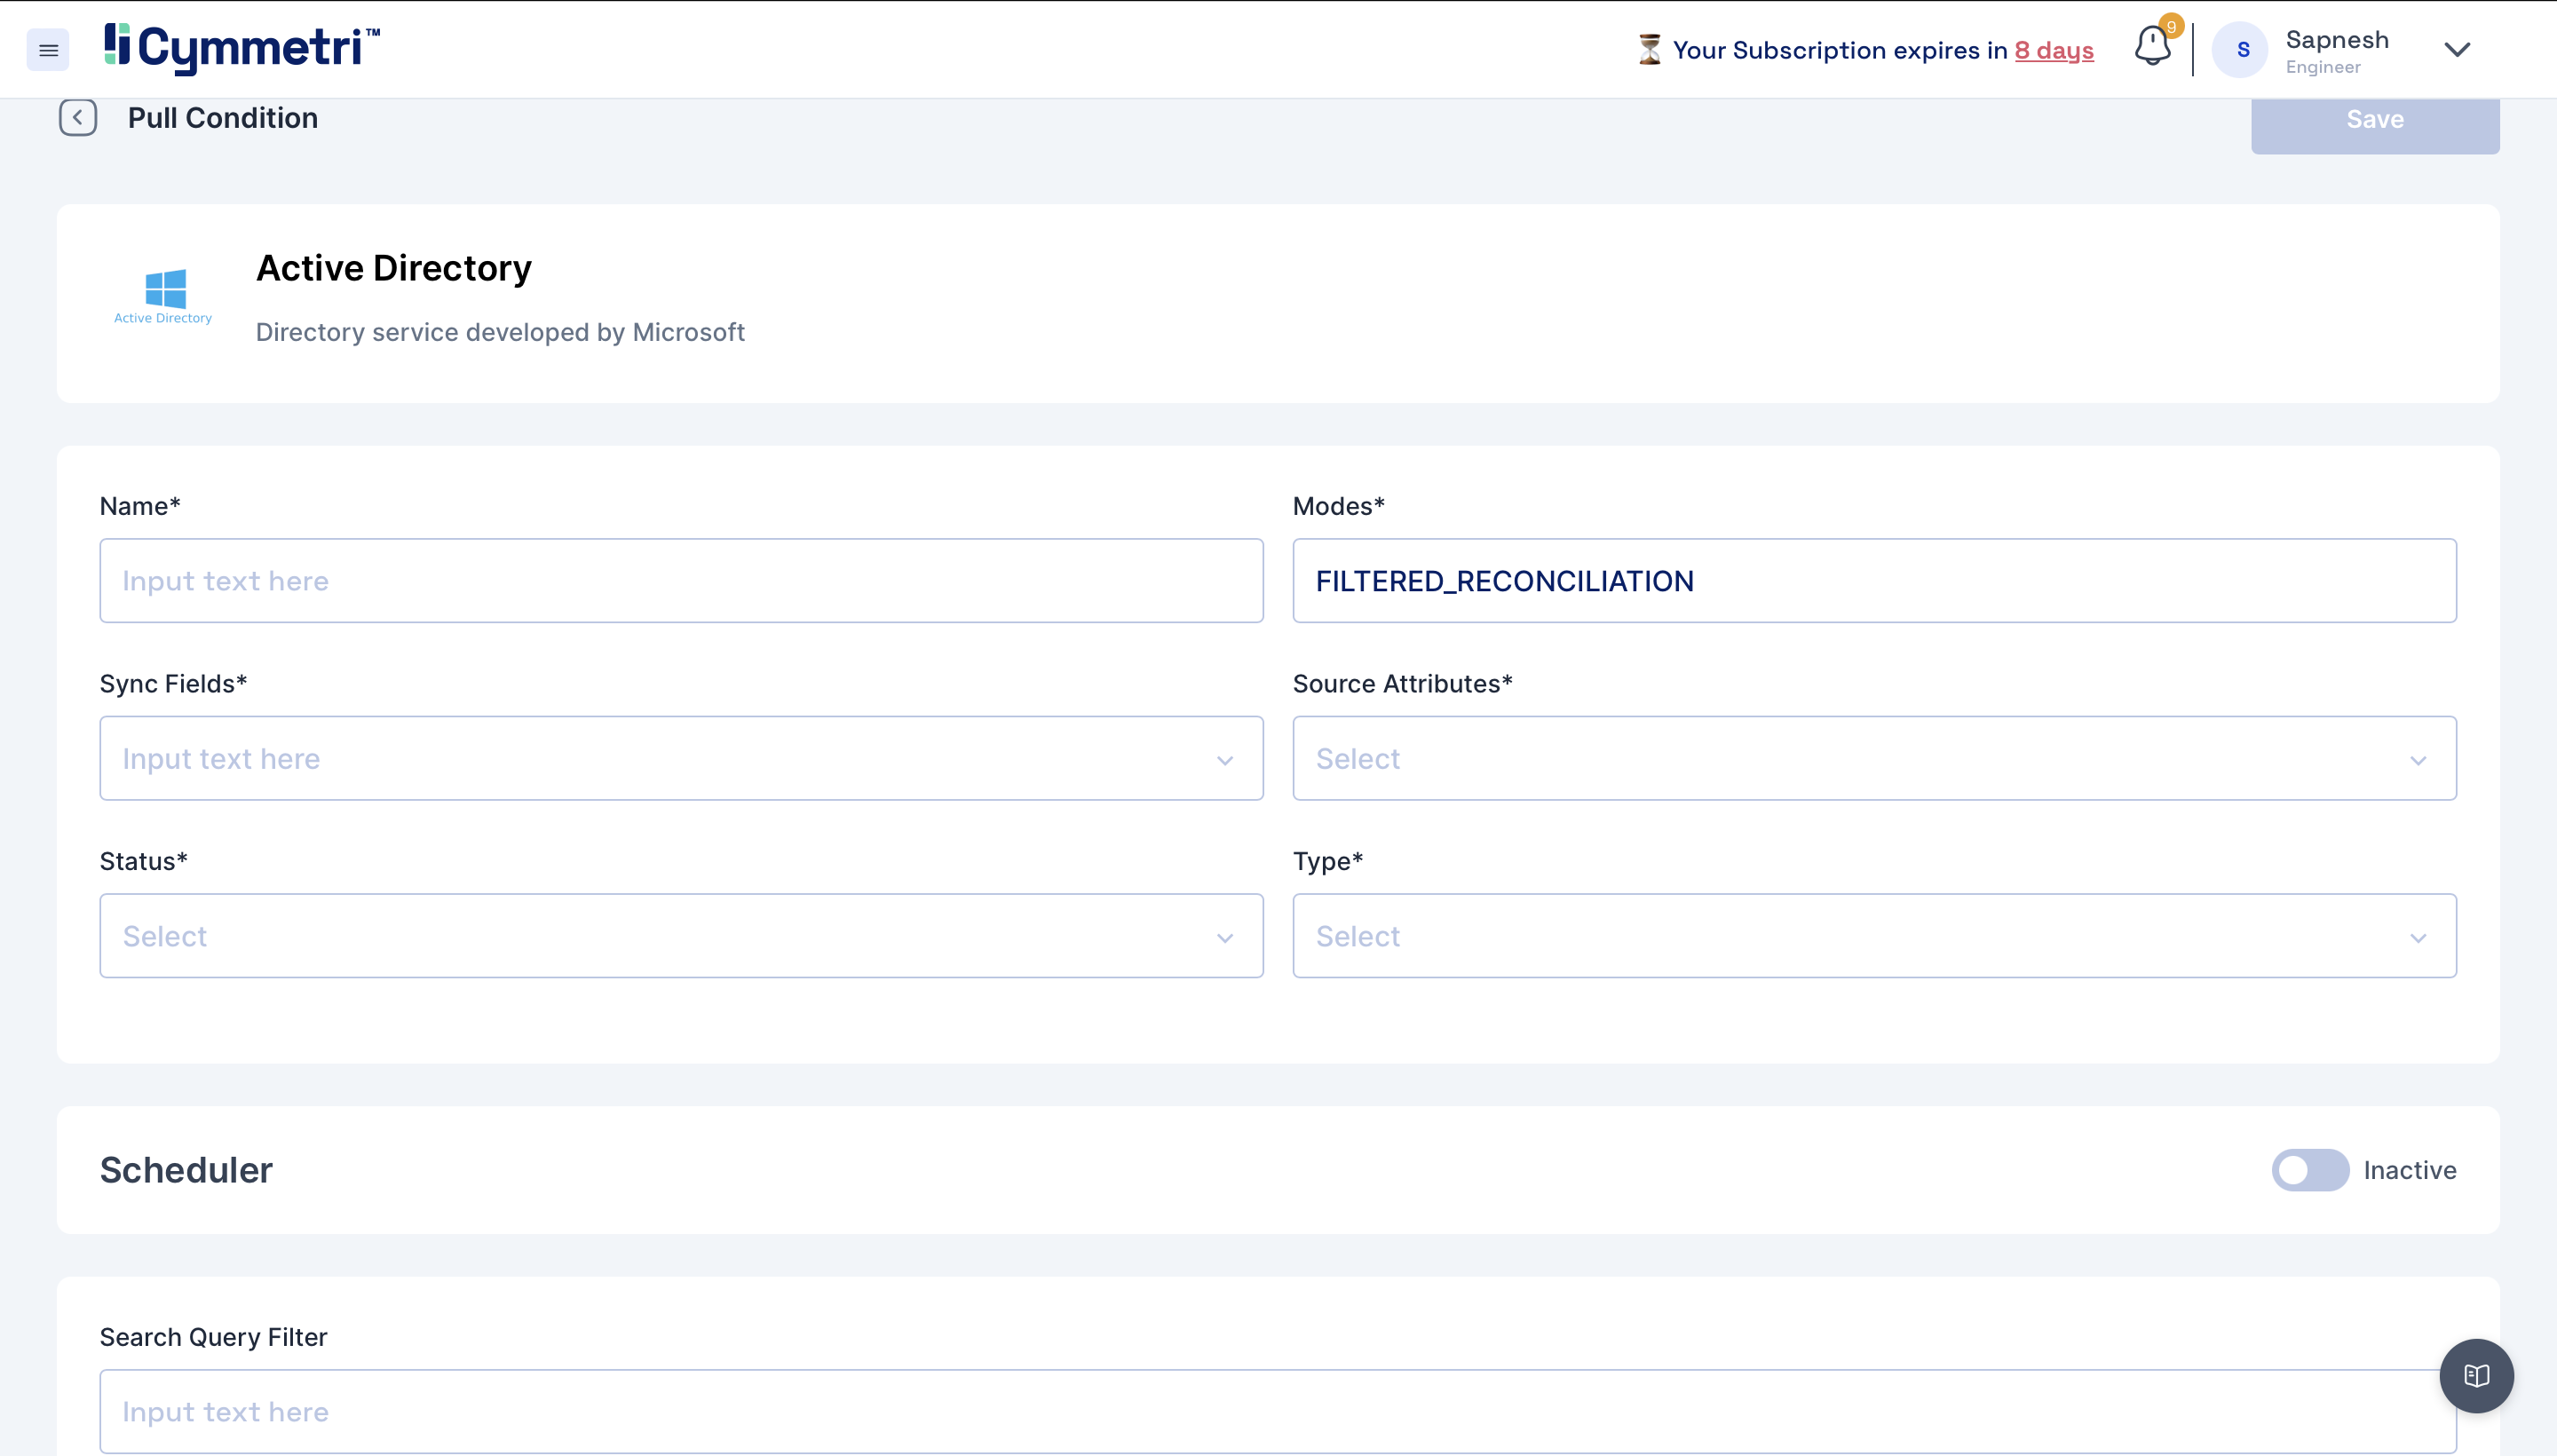Open the hamburger sidebar menu
The image size is (2557, 1456).
[x=48, y=50]
